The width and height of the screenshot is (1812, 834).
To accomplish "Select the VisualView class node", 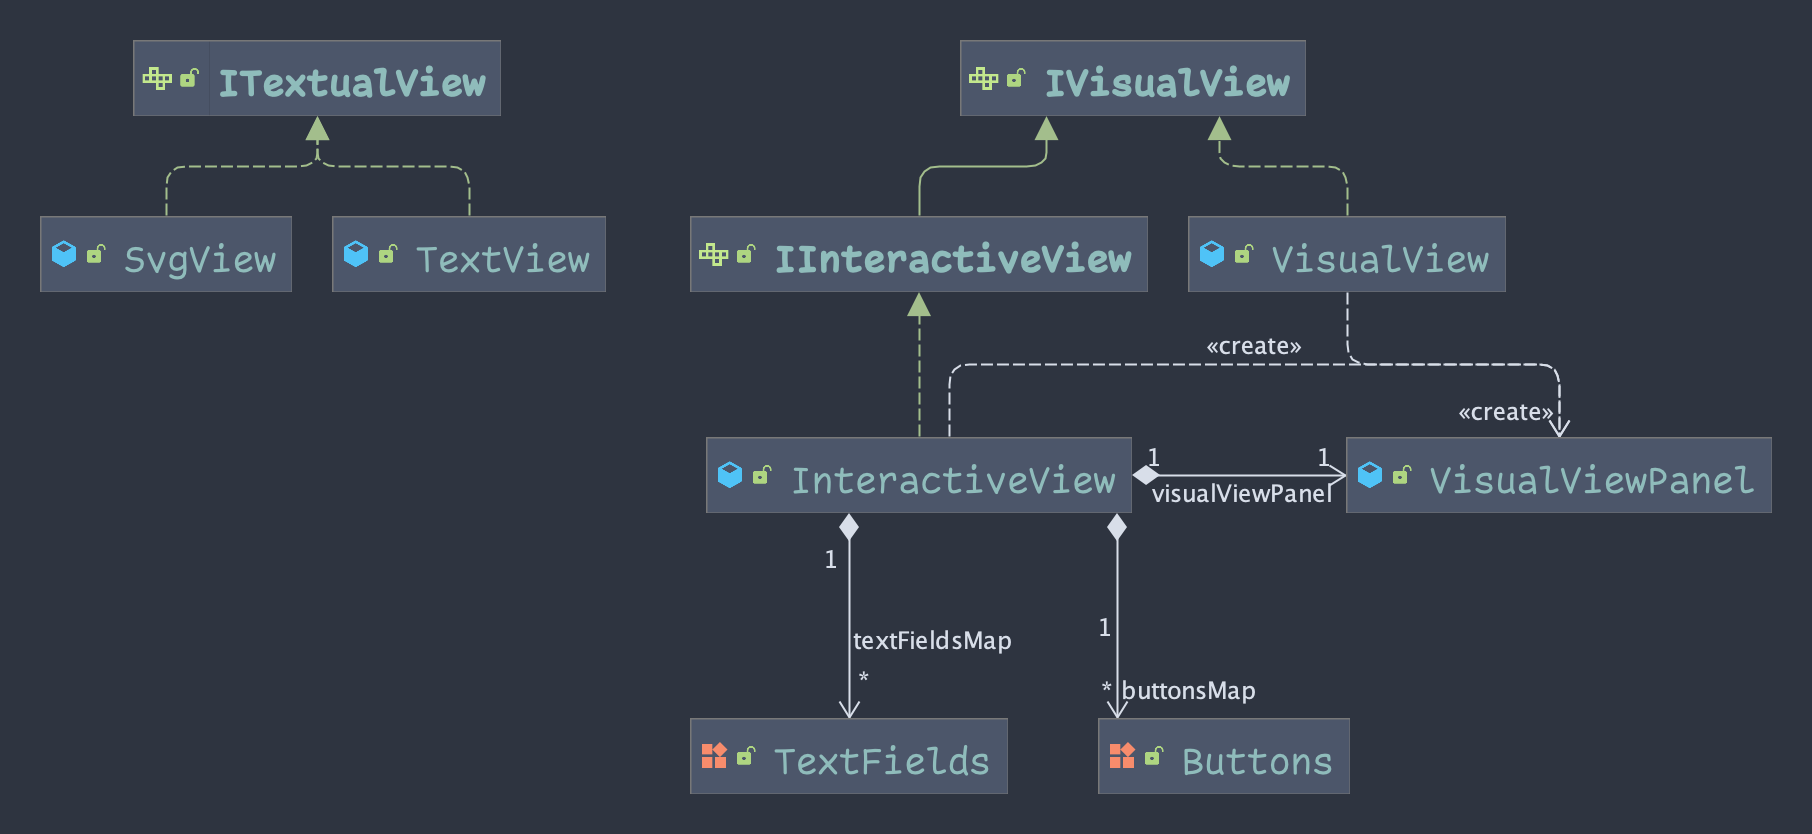I will tap(1347, 254).
